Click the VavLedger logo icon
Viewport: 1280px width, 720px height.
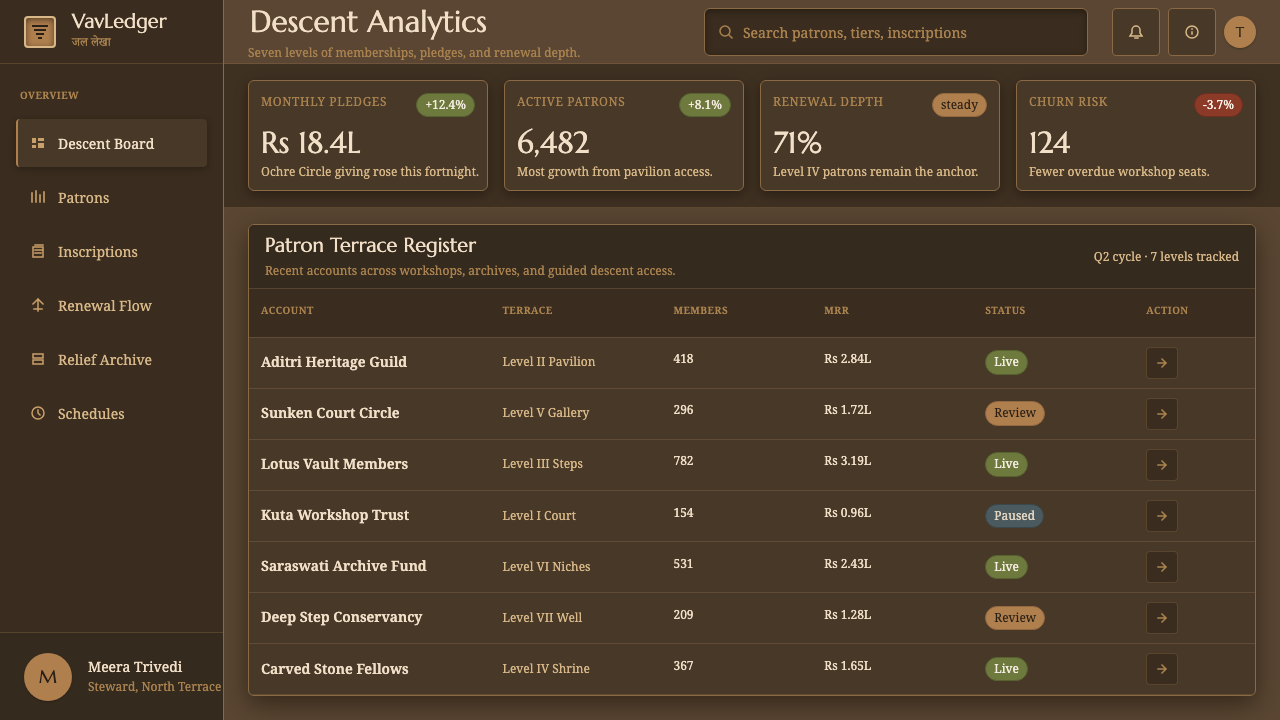coord(40,32)
